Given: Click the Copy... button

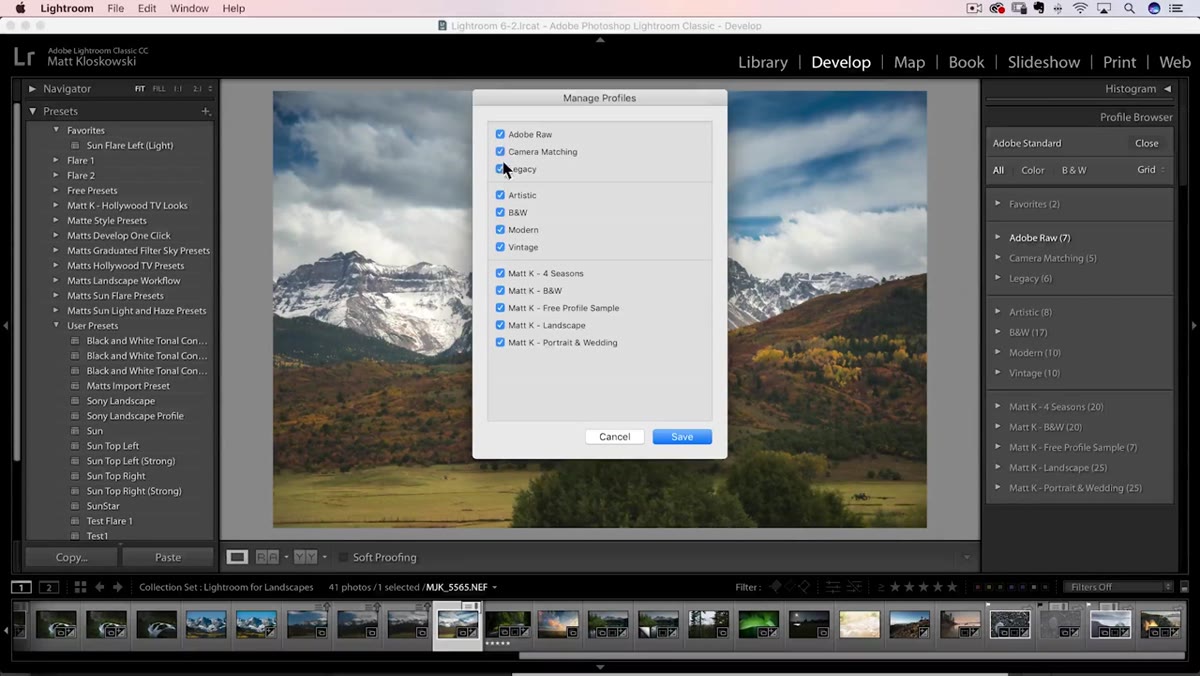Looking at the screenshot, I should click(72, 557).
